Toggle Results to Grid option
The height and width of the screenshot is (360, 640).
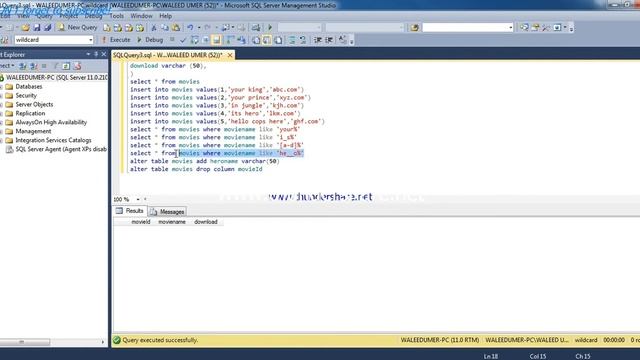click(x=267, y=40)
